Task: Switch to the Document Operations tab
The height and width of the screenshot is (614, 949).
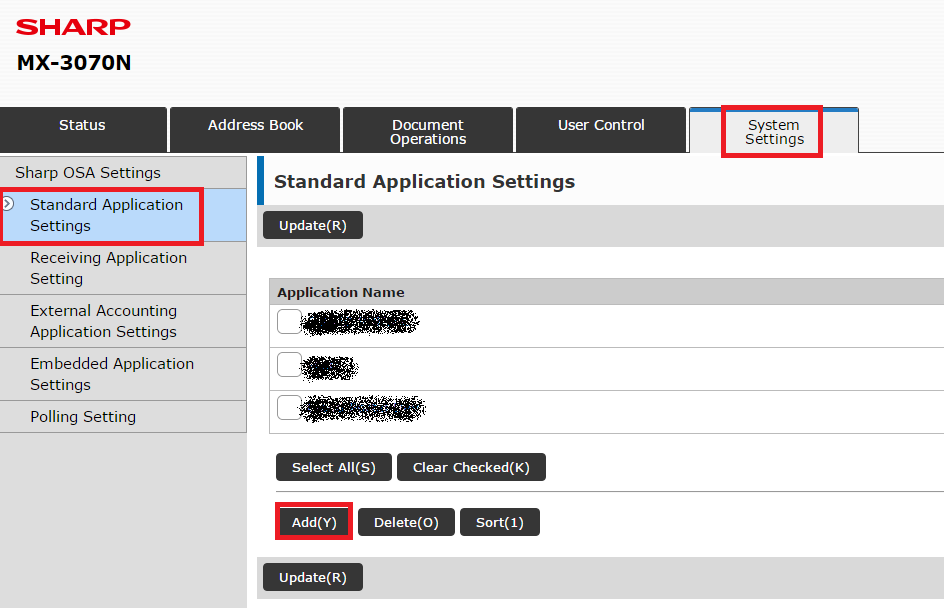Action: (427, 129)
